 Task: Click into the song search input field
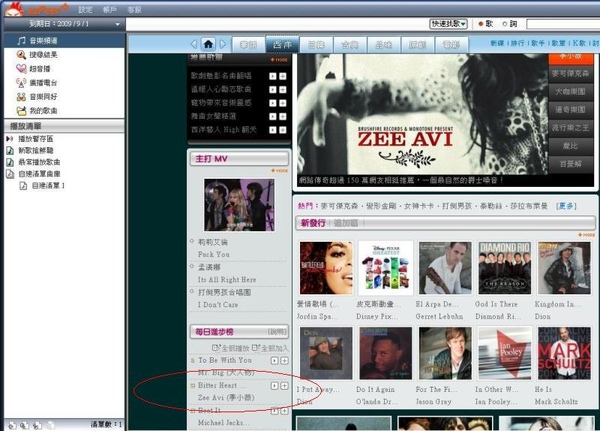click(x=563, y=24)
